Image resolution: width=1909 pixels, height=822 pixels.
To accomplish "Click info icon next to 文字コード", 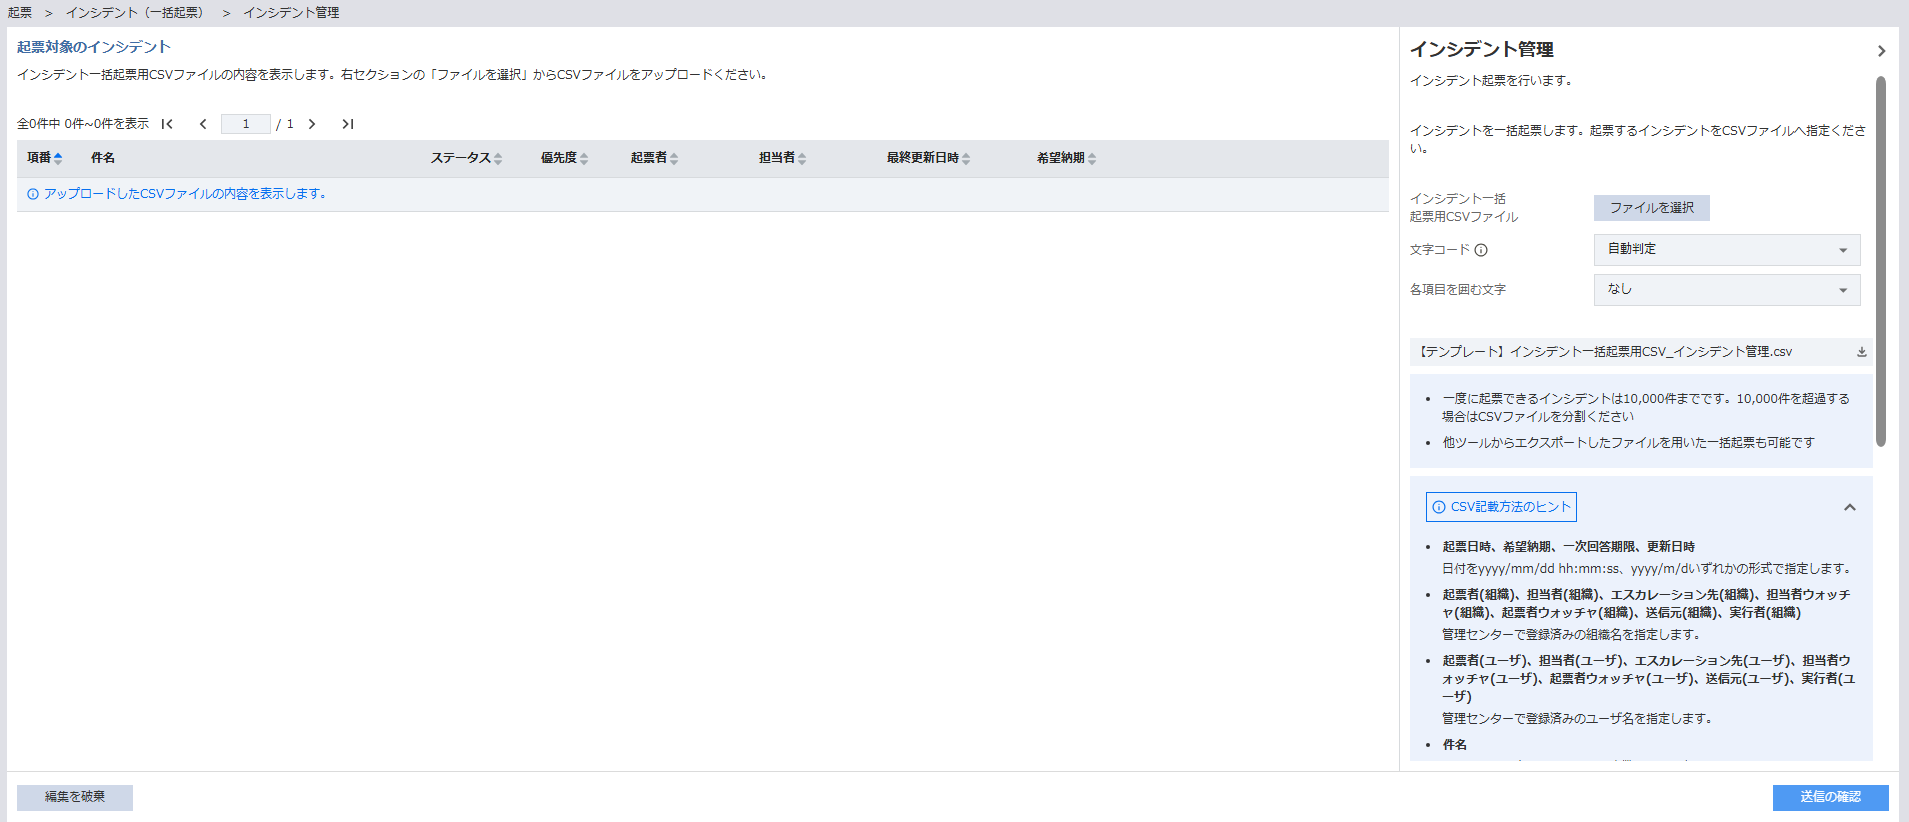I will pyautogui.click(x=1481, y=250).
